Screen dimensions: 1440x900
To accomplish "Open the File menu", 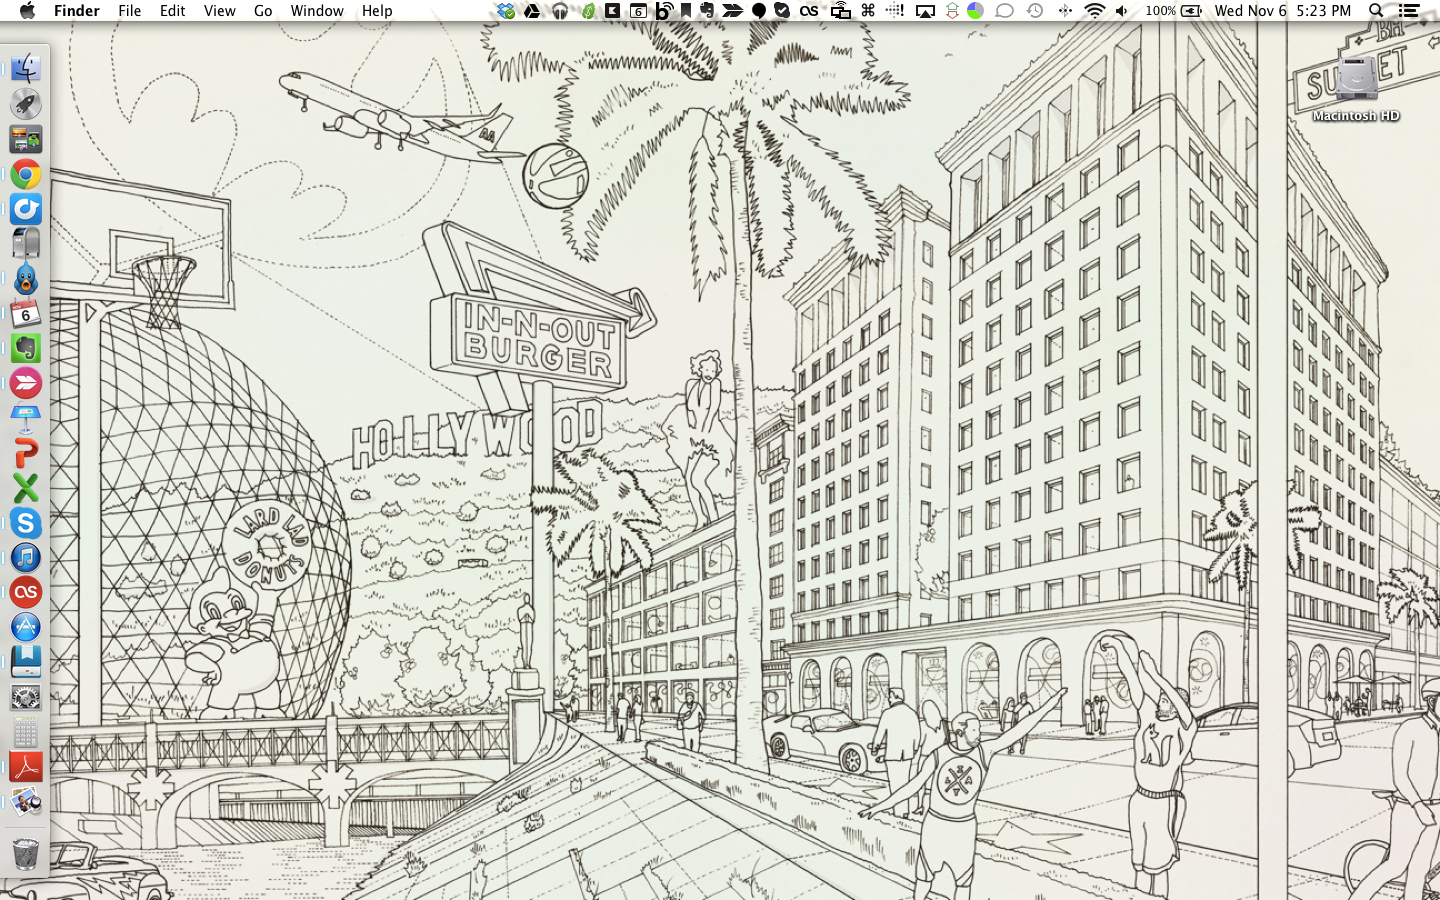I will [x=129, y=11].
